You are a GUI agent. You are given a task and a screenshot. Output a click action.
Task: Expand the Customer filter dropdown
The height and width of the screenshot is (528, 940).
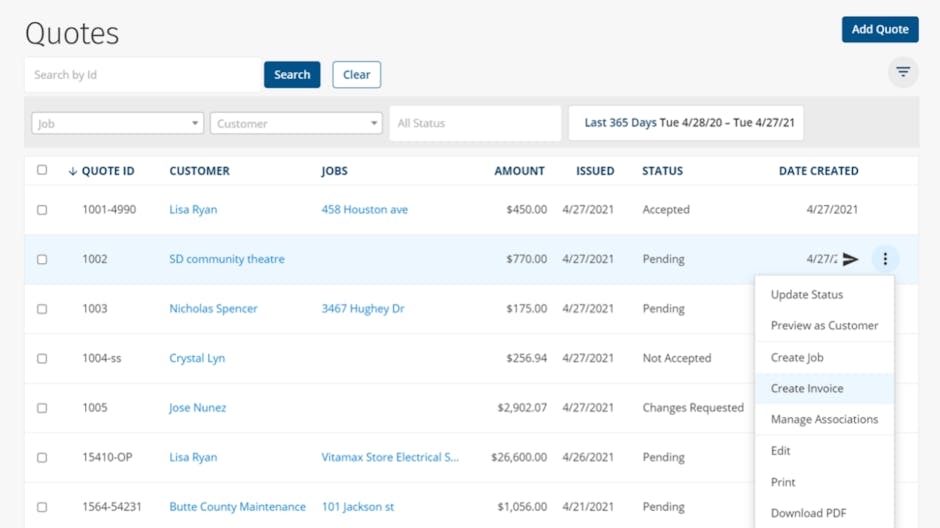coord(296,123)
